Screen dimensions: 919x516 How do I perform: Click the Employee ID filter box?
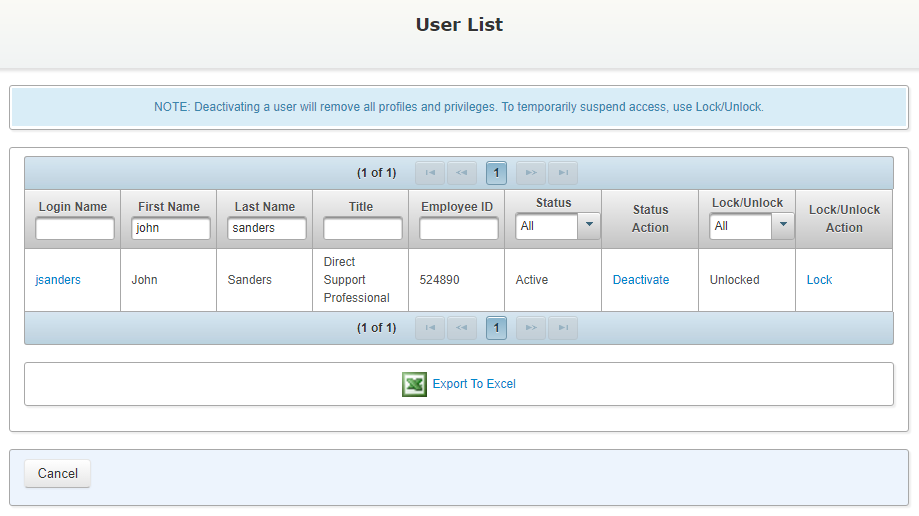pyautogui.click(x=458, y=229)
